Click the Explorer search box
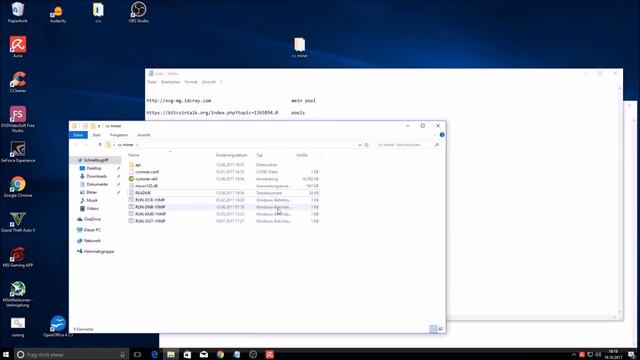The height and width of the screenshot is (360, 640). point(407,144)
